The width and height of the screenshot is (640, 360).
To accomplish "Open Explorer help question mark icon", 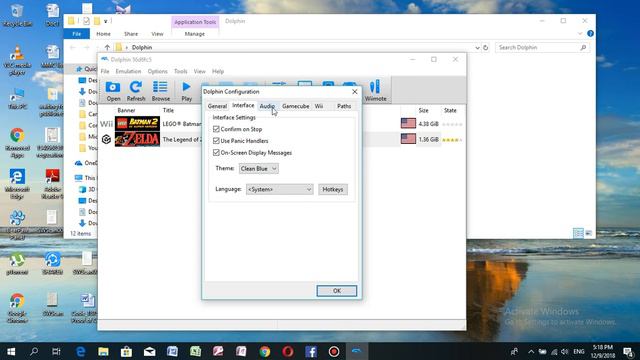I will (590, 33).
